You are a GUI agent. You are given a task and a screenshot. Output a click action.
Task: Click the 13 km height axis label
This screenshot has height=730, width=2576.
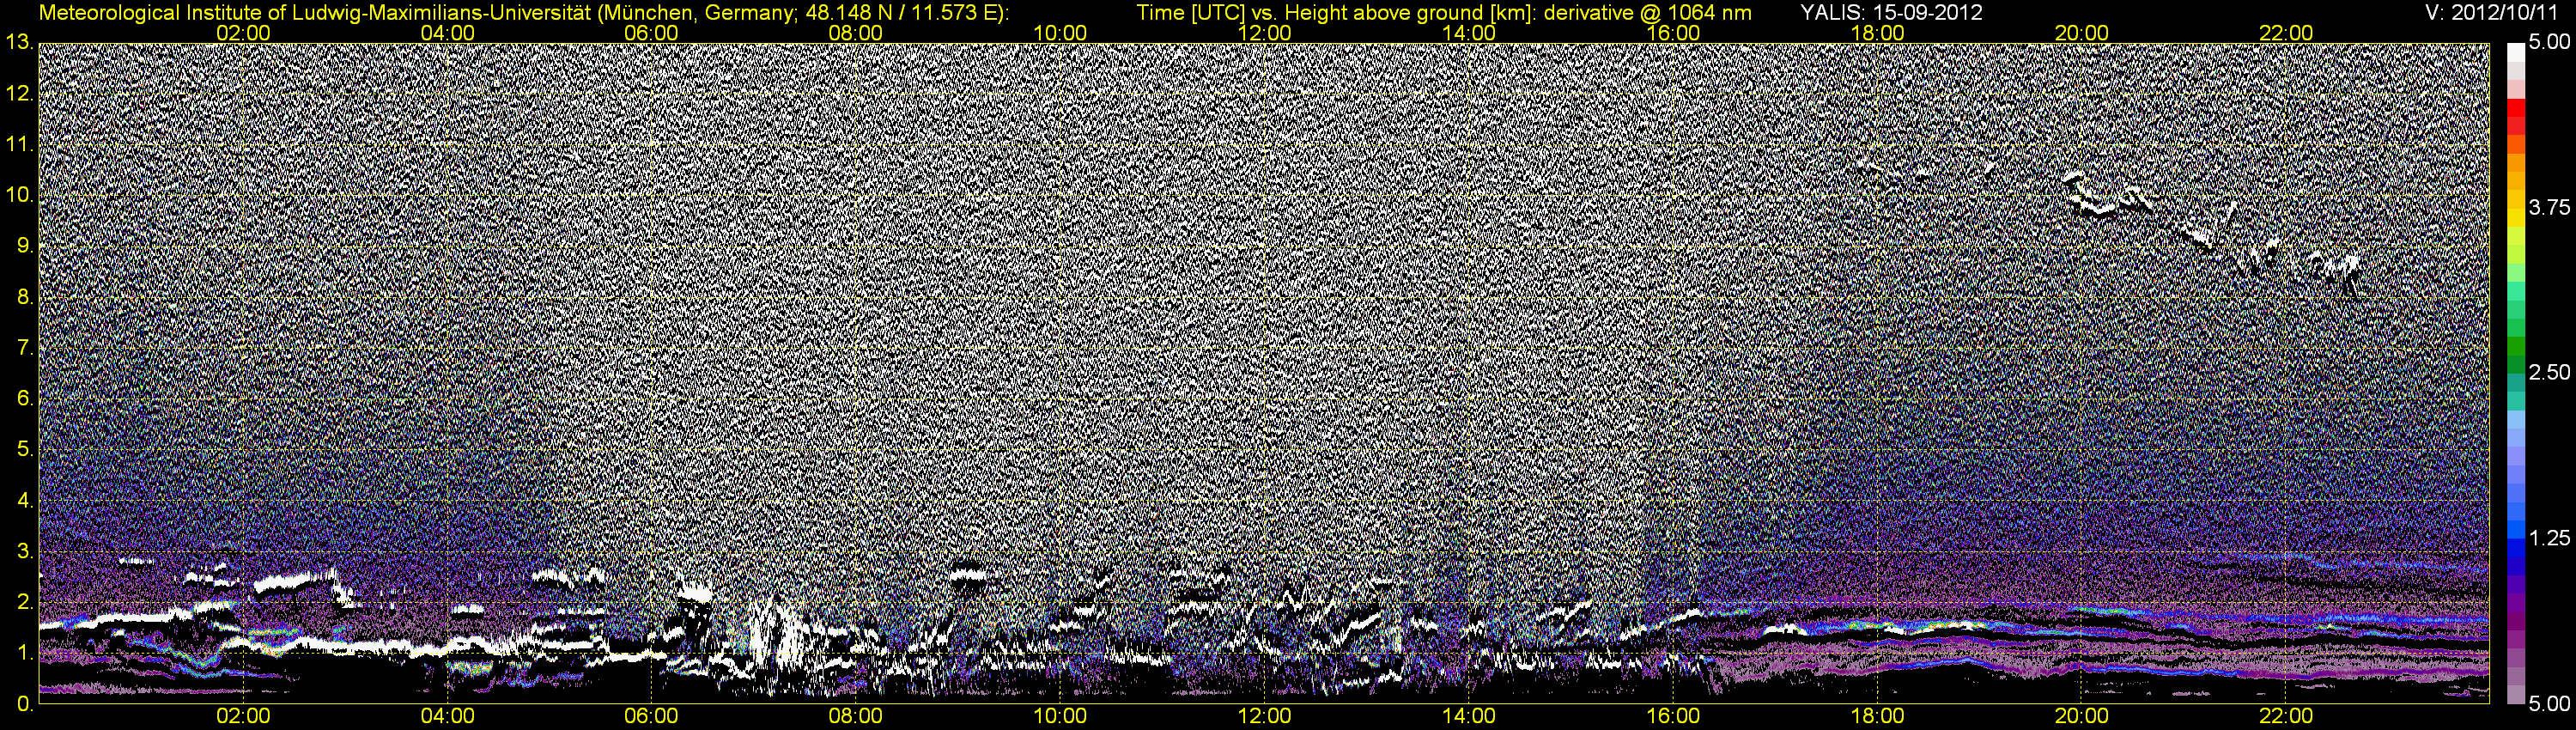tap(18, 43)
